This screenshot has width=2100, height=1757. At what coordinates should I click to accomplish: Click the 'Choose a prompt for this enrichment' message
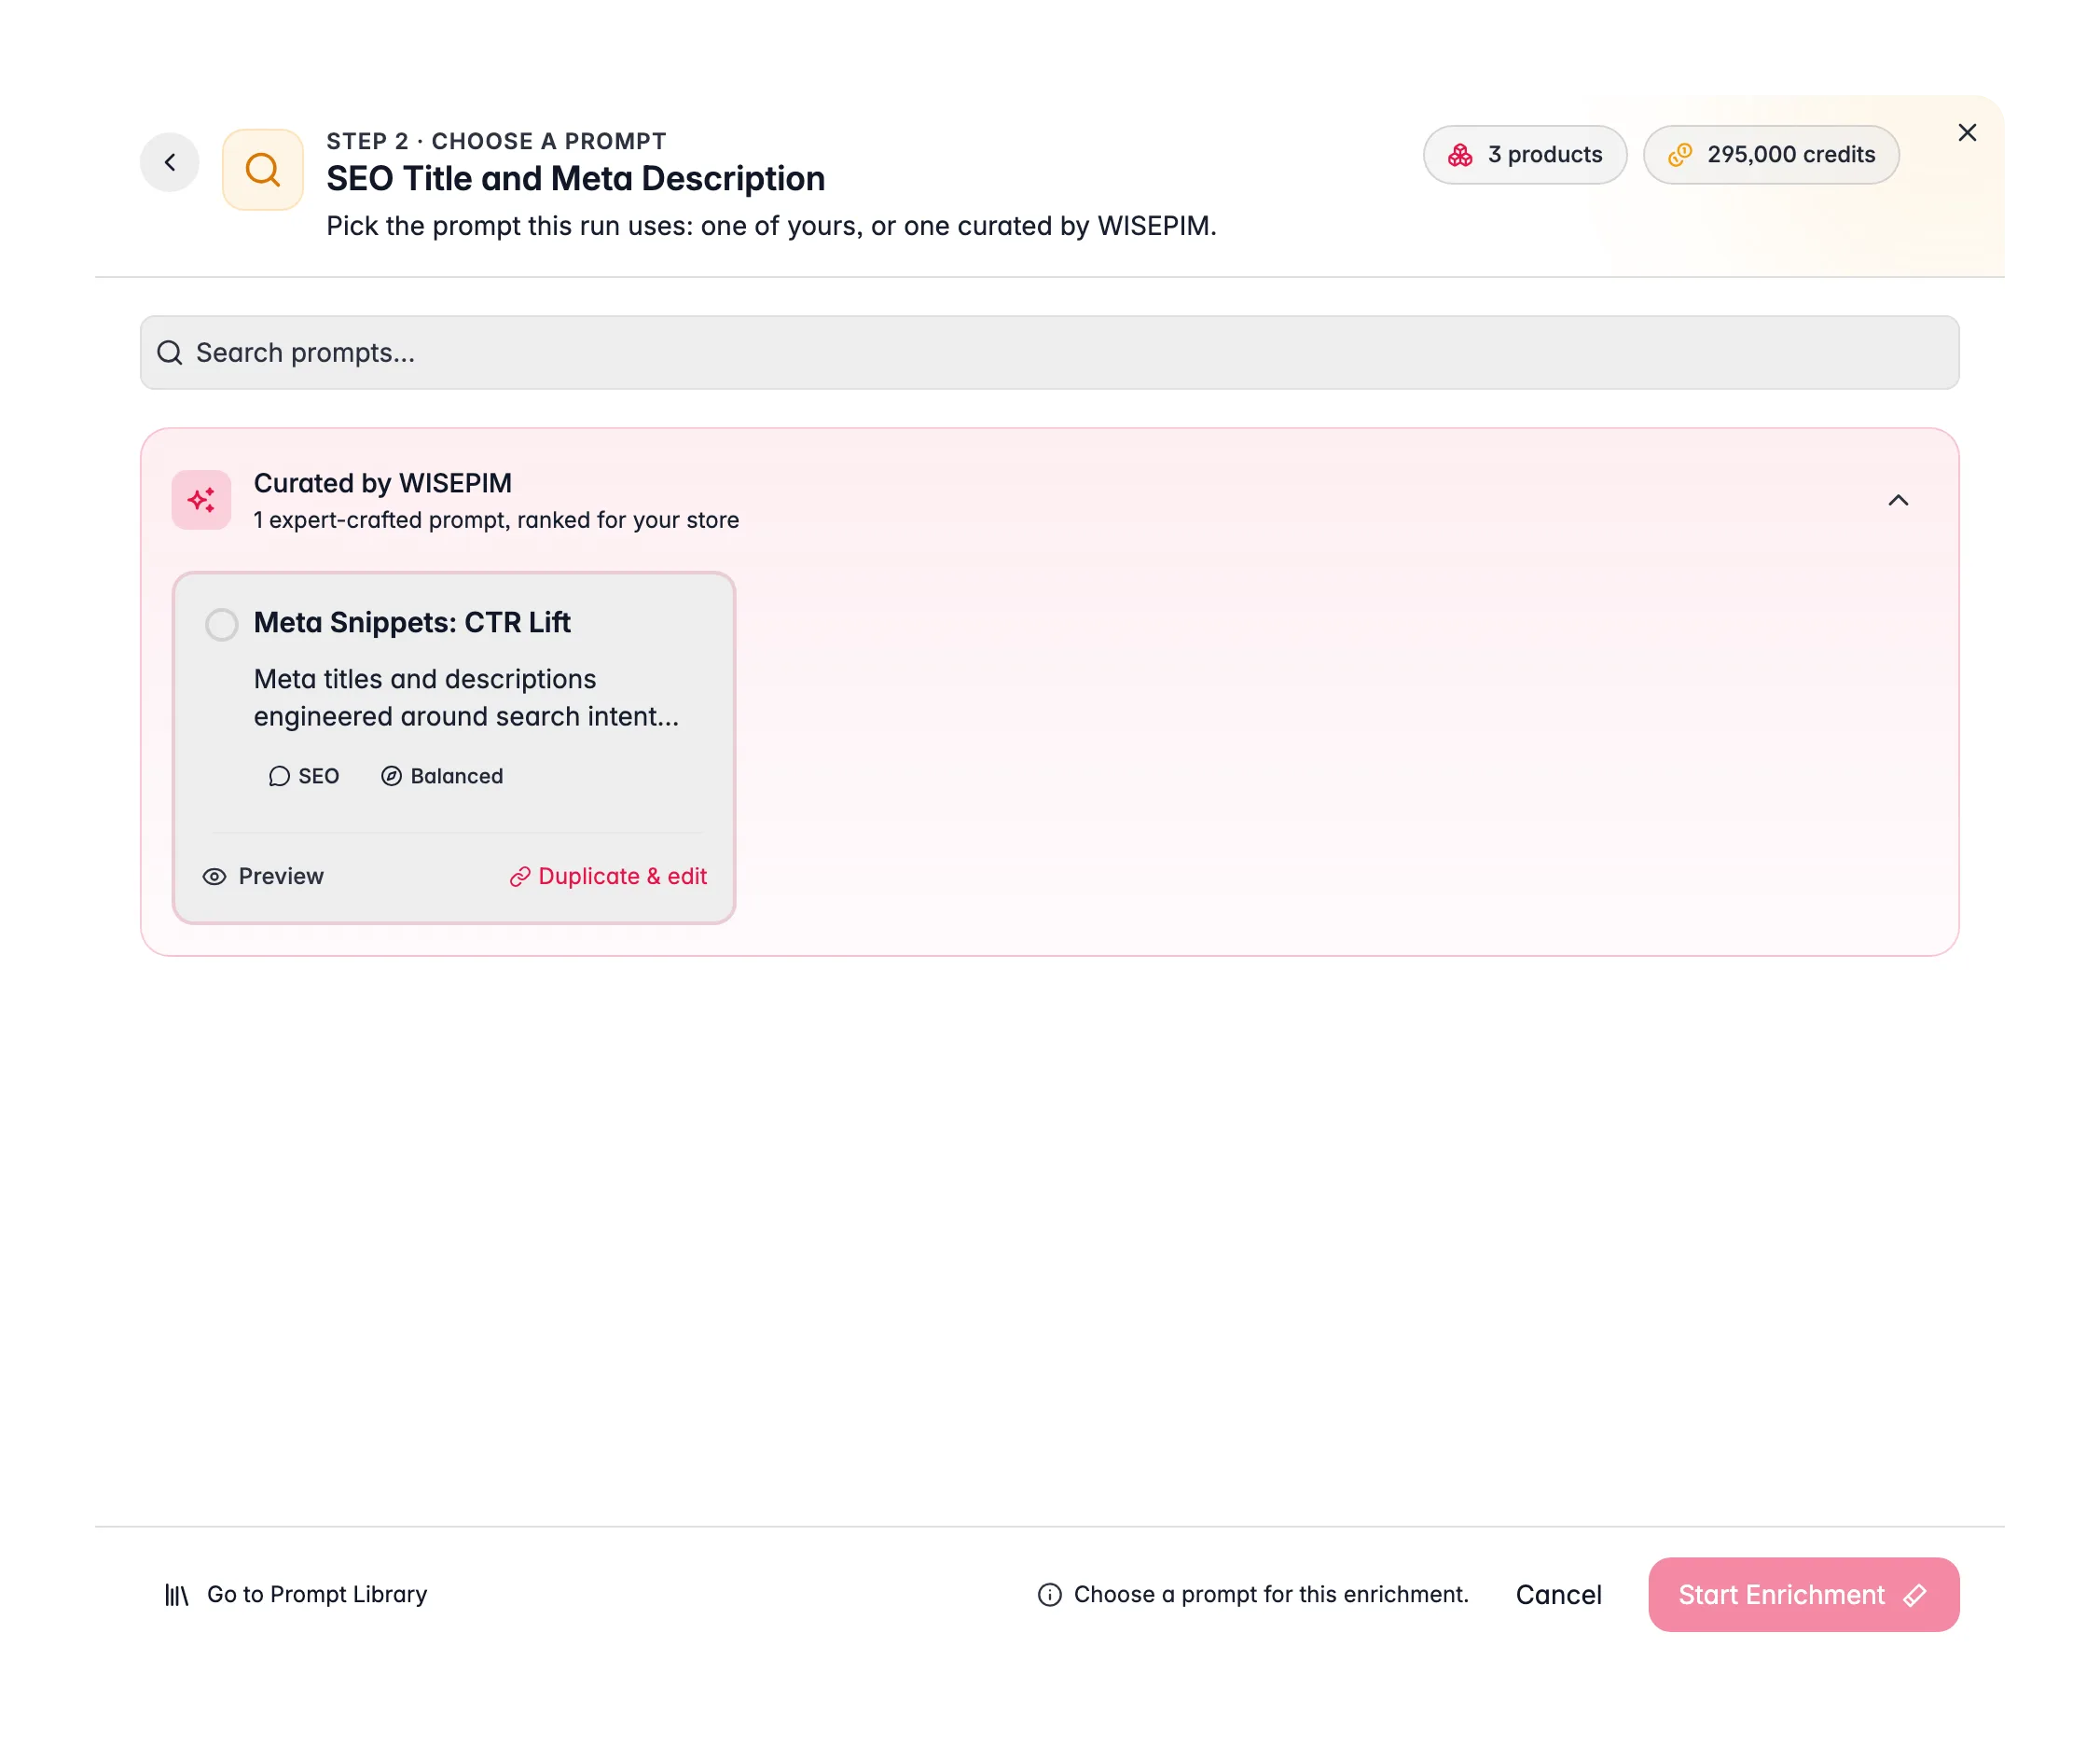1271,1594
